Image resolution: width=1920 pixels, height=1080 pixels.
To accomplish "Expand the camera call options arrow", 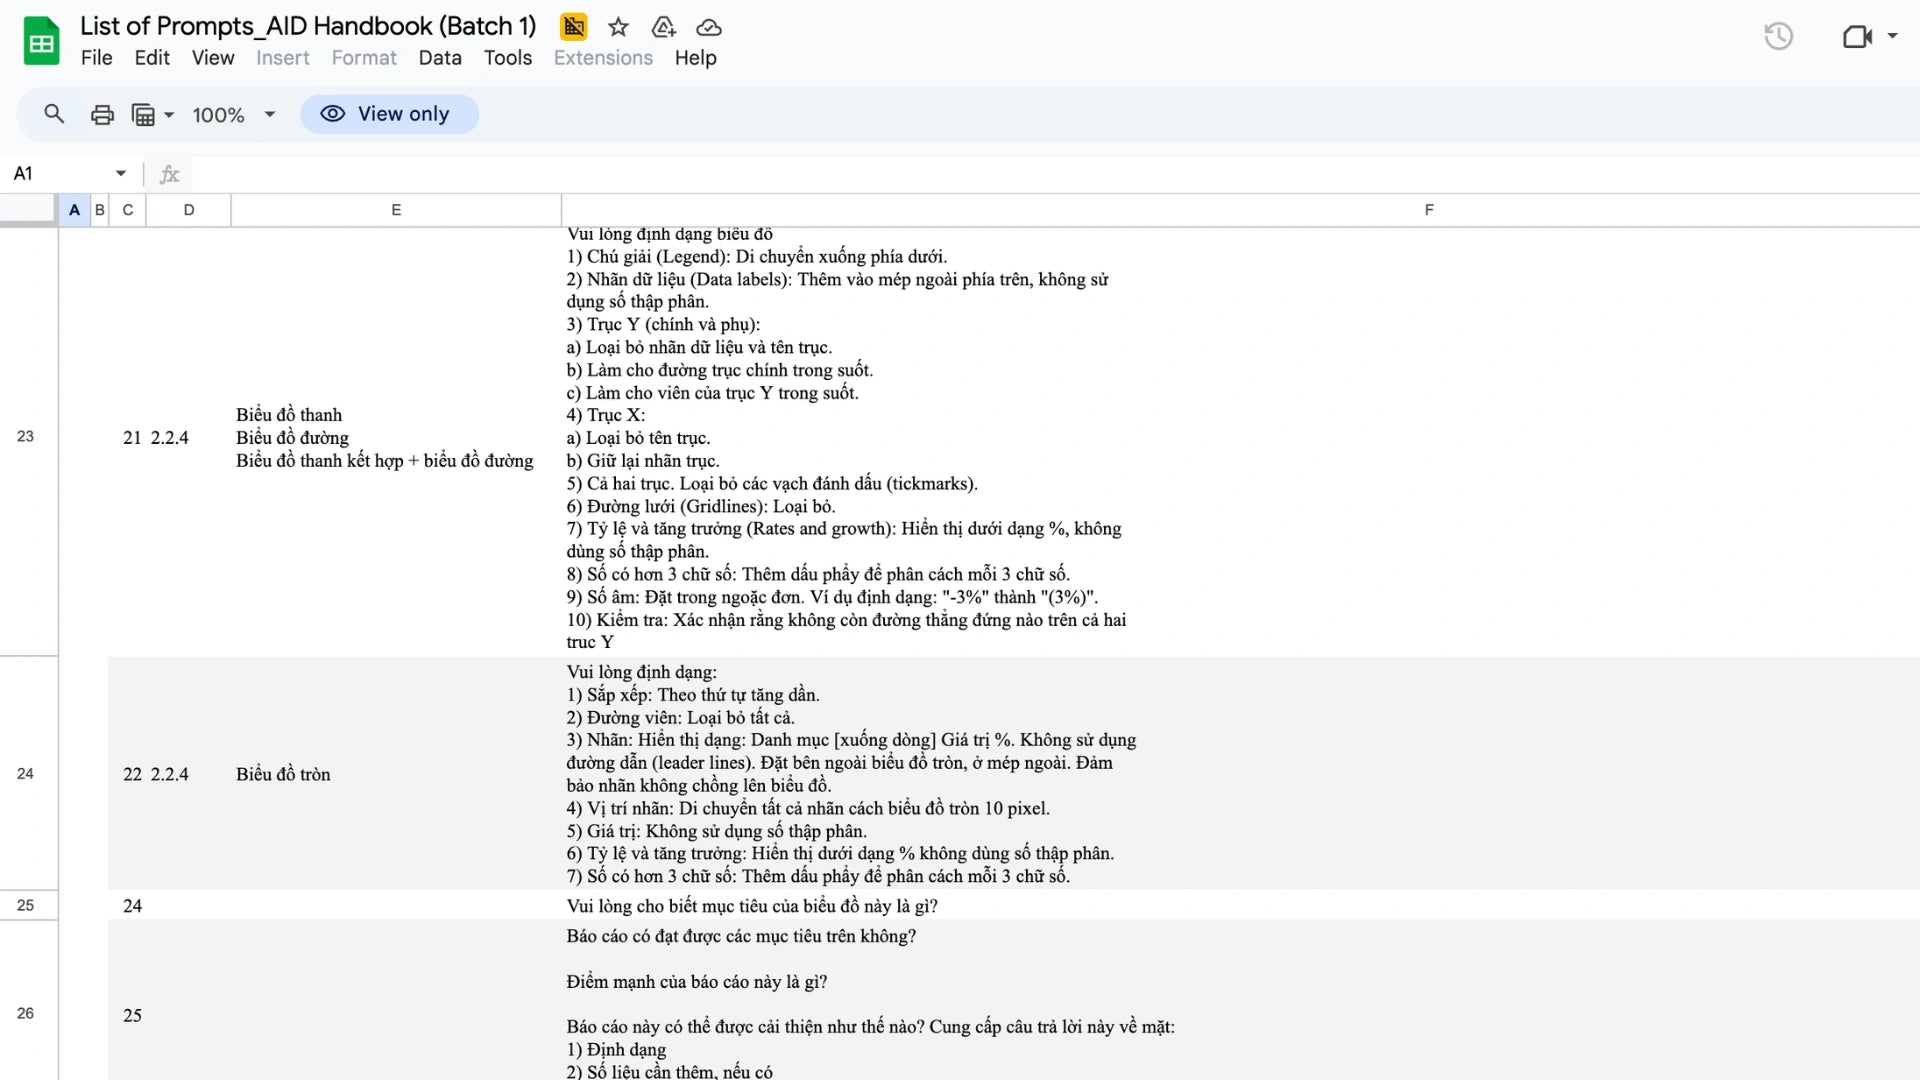I will coord(1892,36).
